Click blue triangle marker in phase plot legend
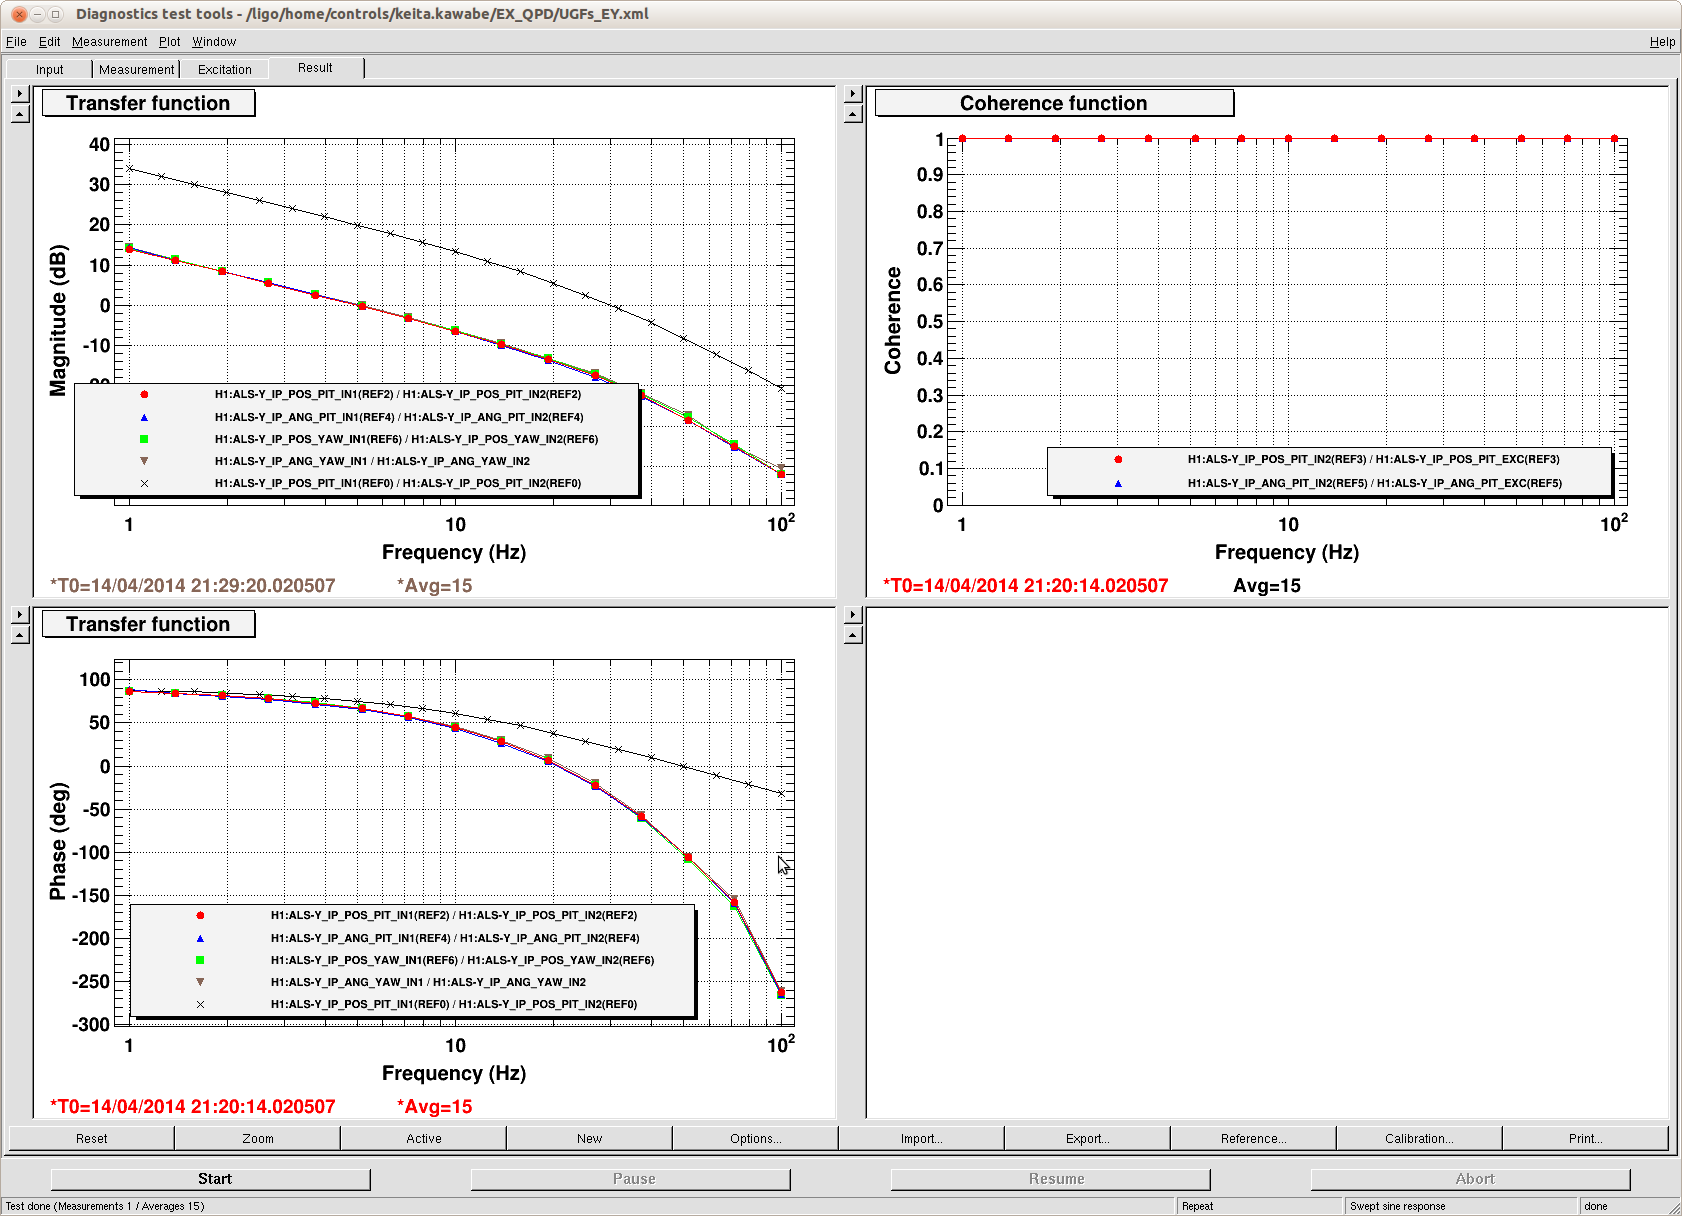 tap(200, 938)
